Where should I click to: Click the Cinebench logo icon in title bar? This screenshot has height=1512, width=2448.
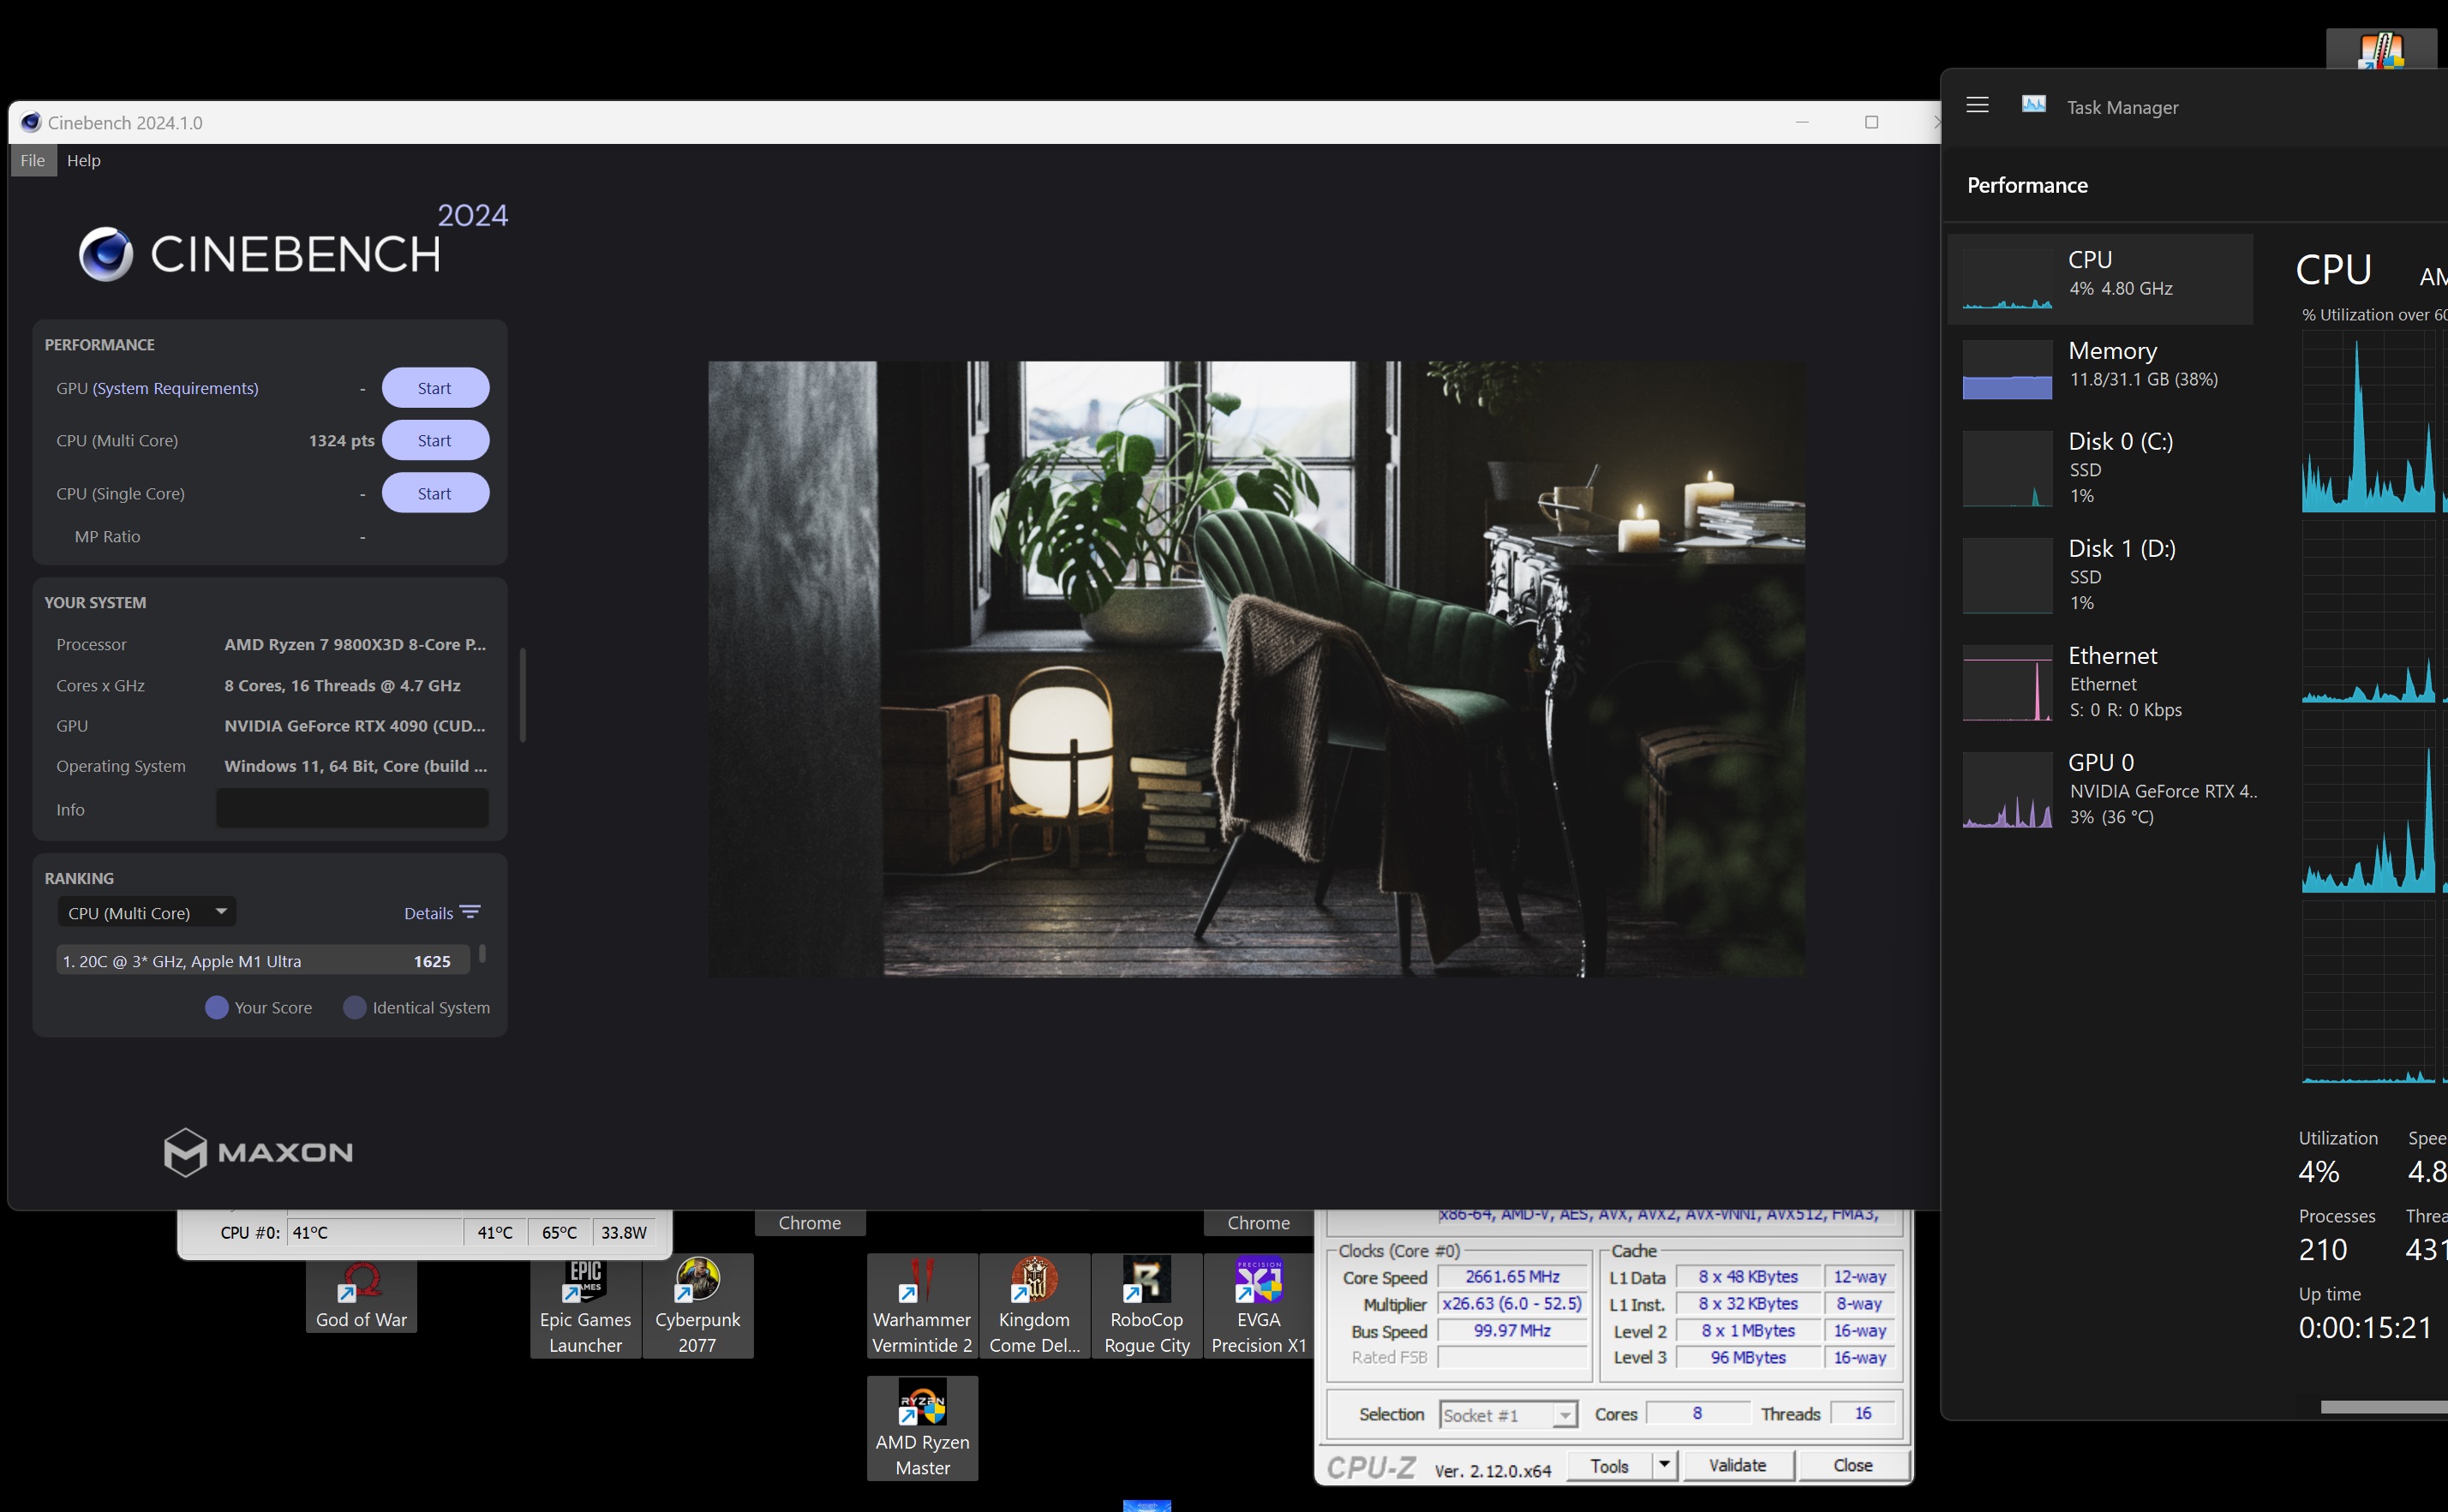point(31,122)
